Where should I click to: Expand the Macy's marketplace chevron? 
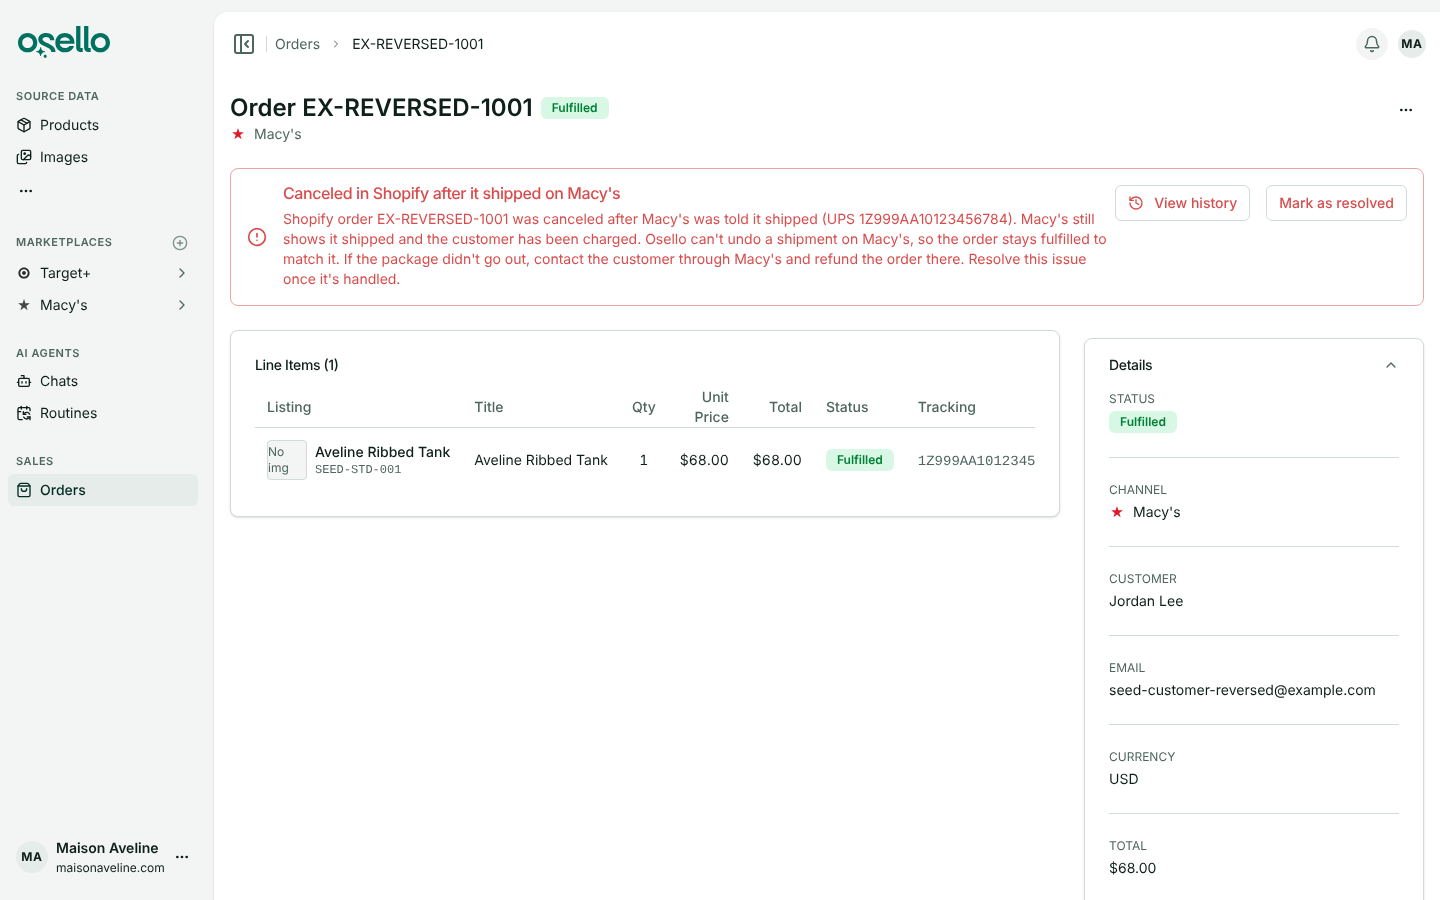point(182,305)
